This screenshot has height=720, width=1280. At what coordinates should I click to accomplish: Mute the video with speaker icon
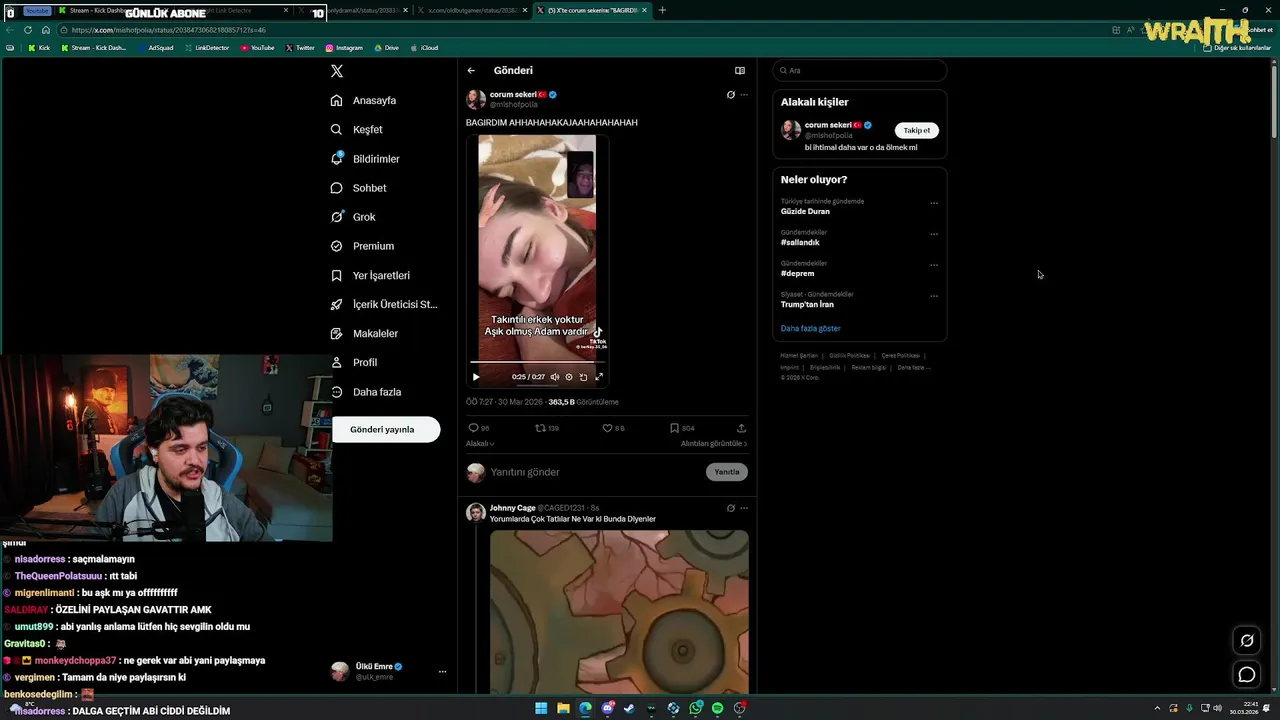coord(555,377)
